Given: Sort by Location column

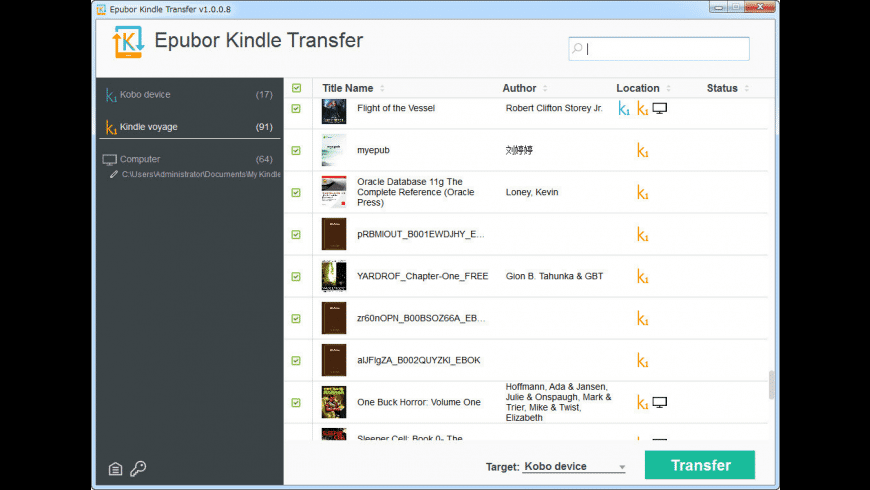Looking at the screenshot, I should tap(643, 88).
